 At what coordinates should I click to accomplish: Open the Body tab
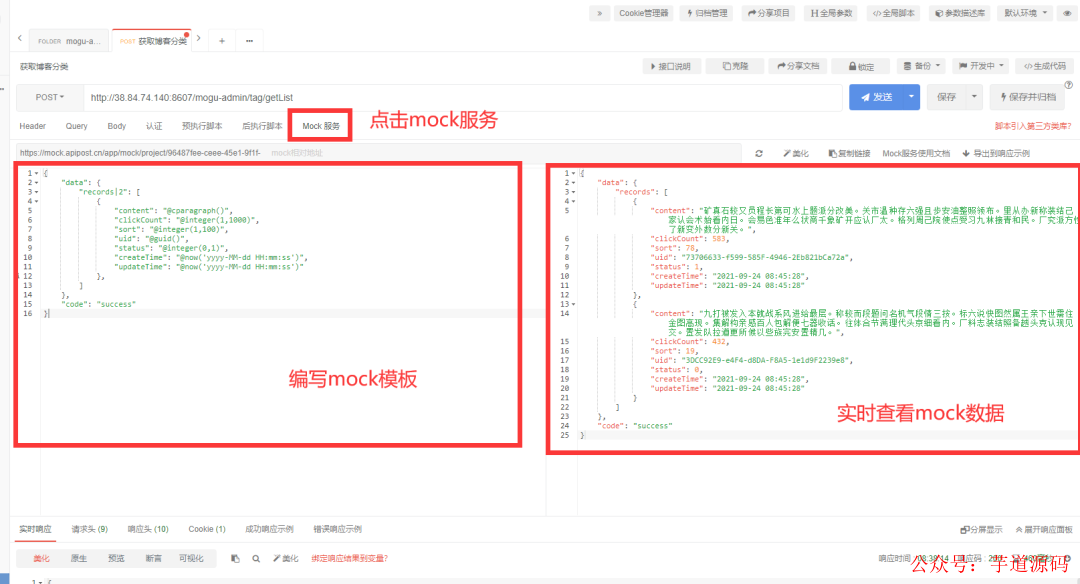coord(116,126)
